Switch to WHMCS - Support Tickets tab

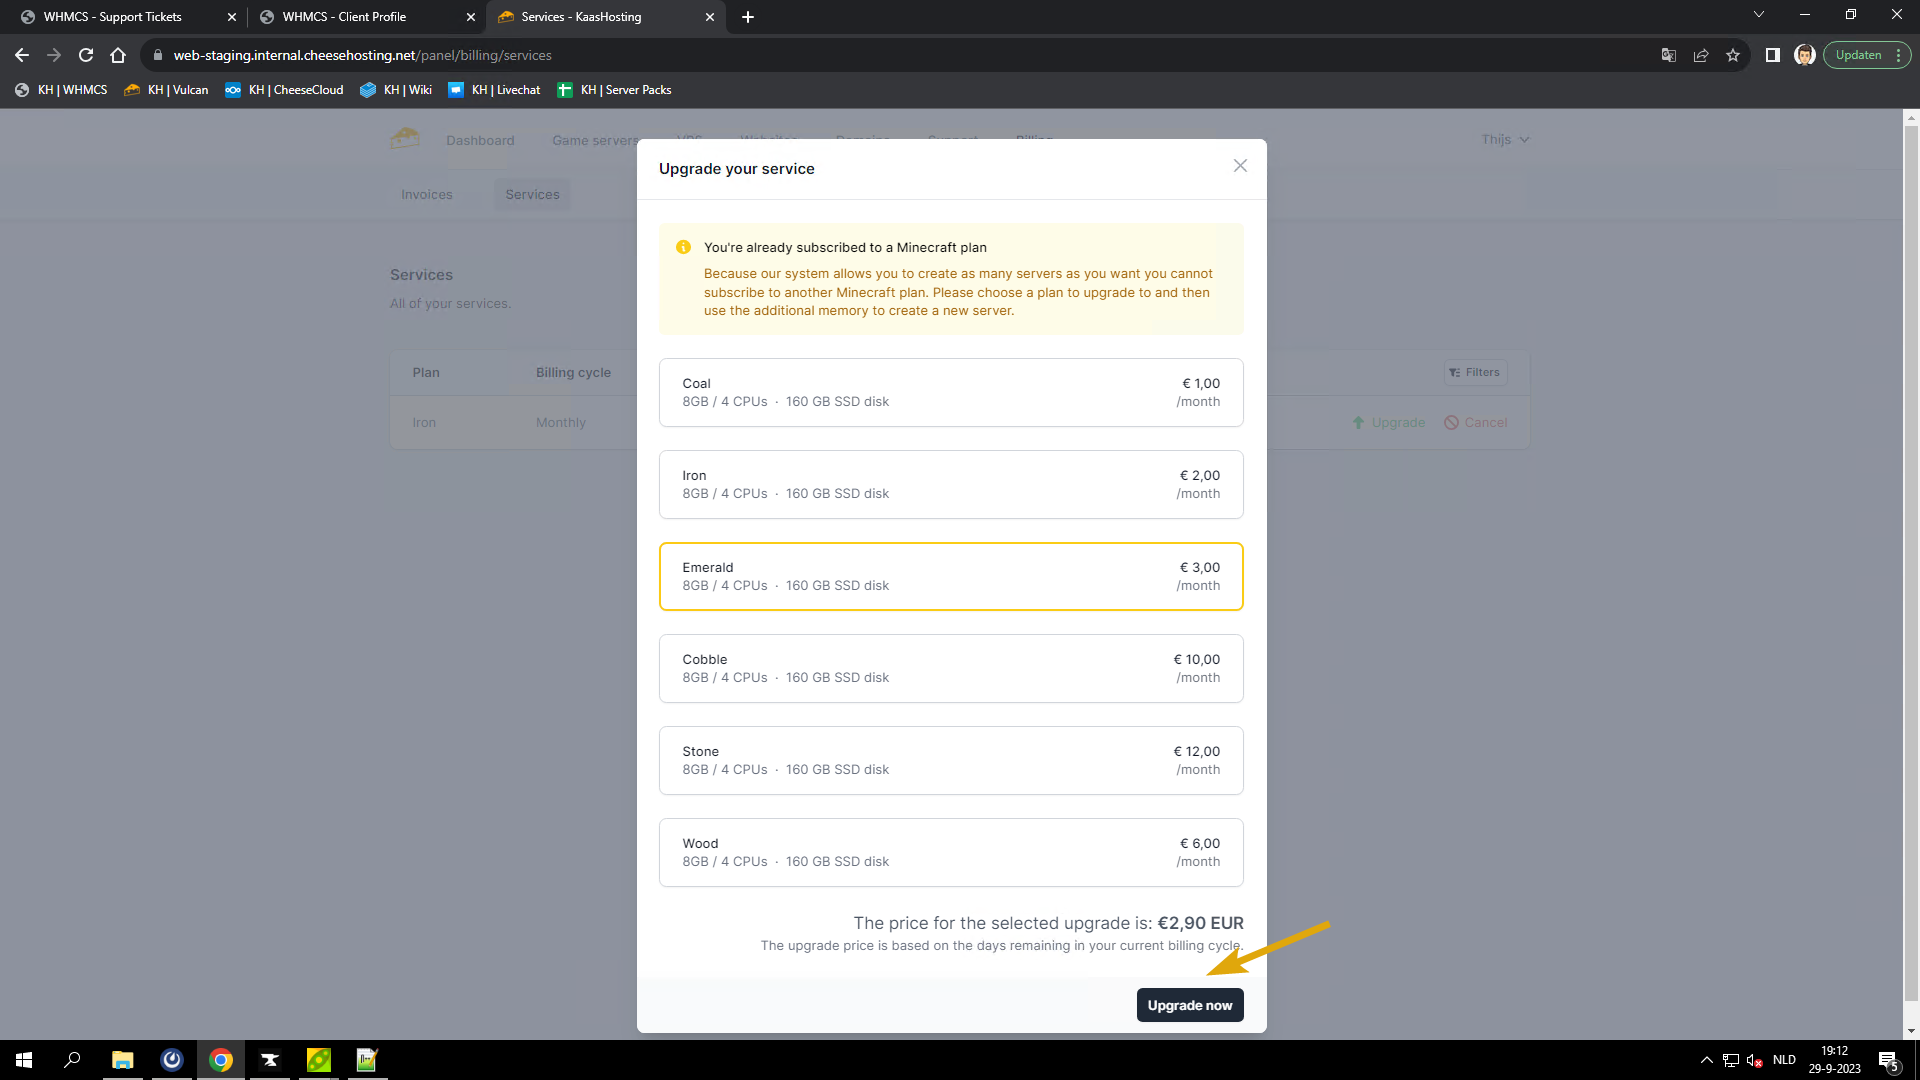point(112,17)
